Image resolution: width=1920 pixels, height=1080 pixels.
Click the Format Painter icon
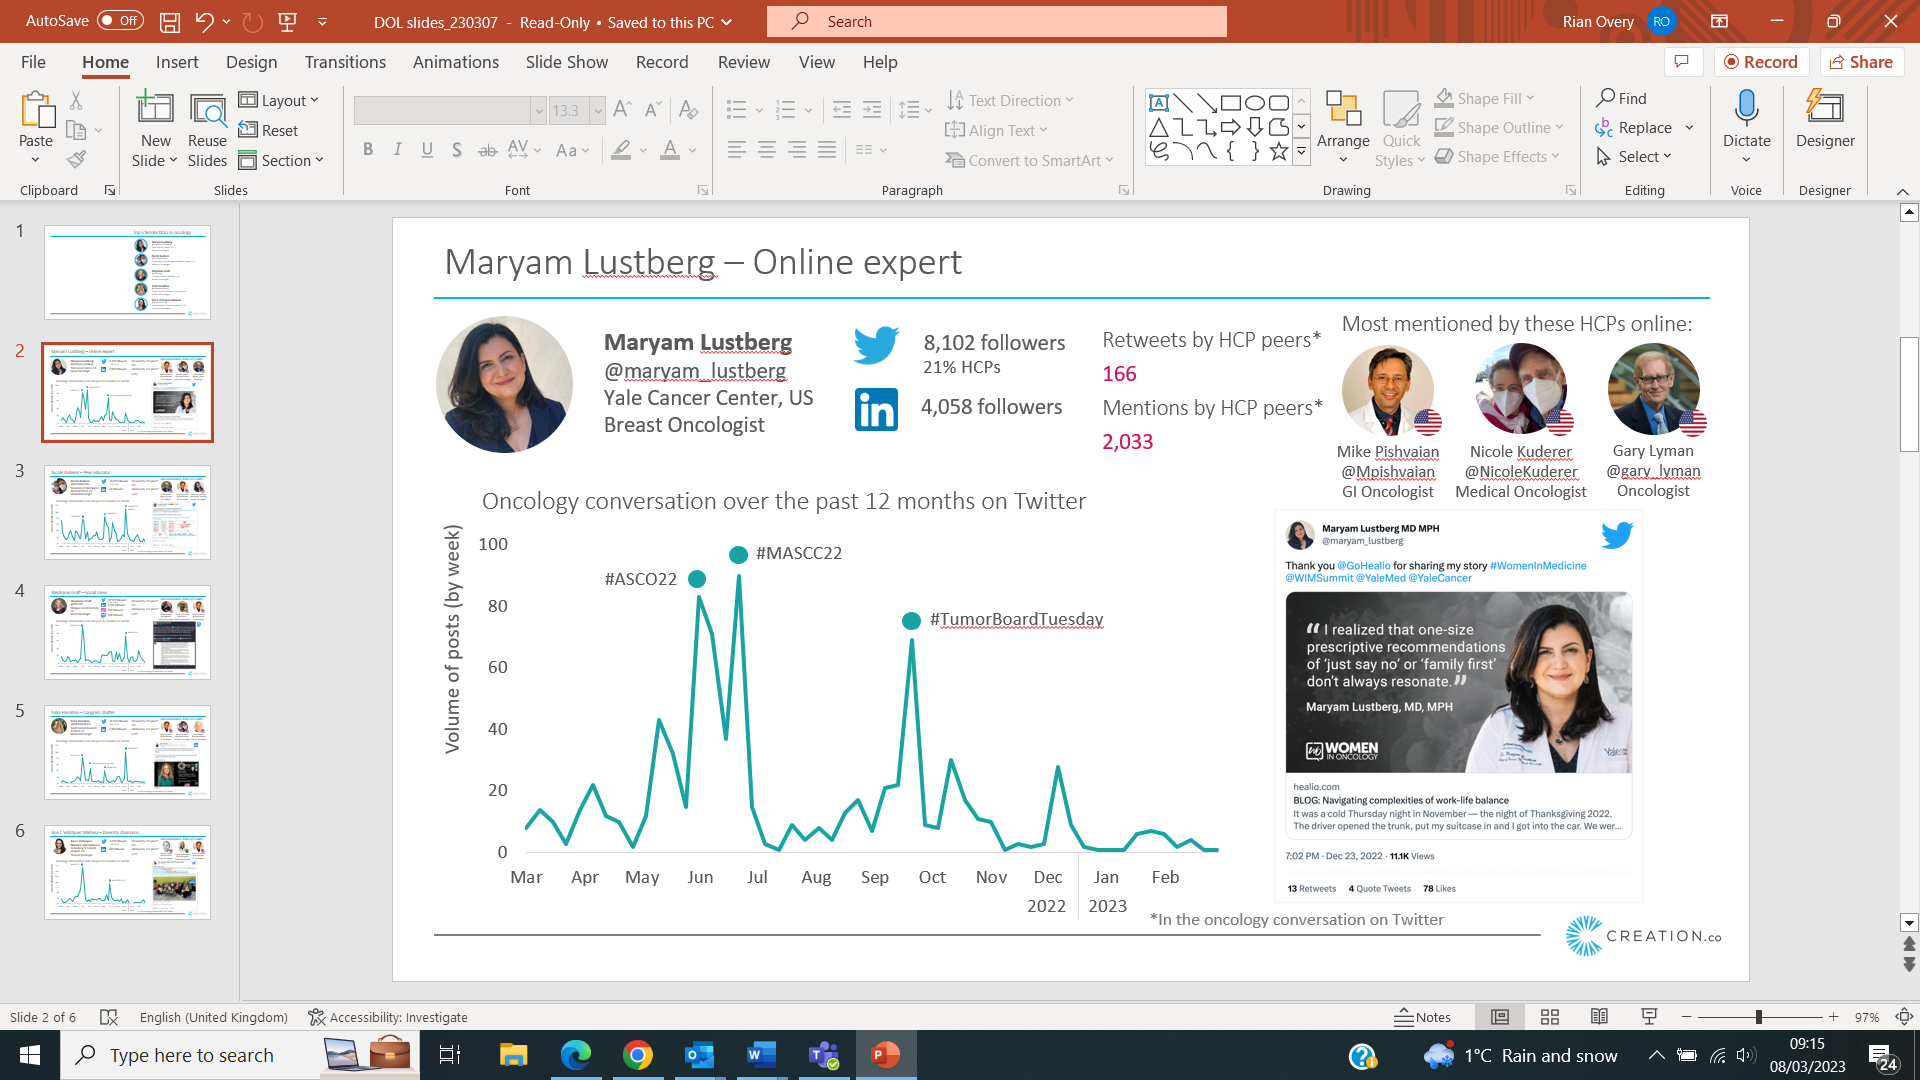tap(76, 159)
